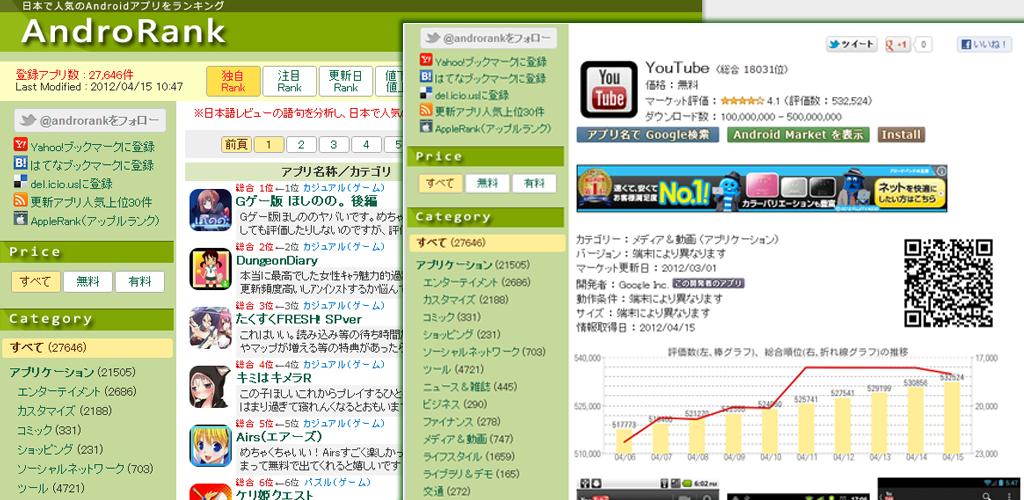Open 更新アプリ人気上位30件 link in detail window
The image size is (1024, 500).
(490, 111)
